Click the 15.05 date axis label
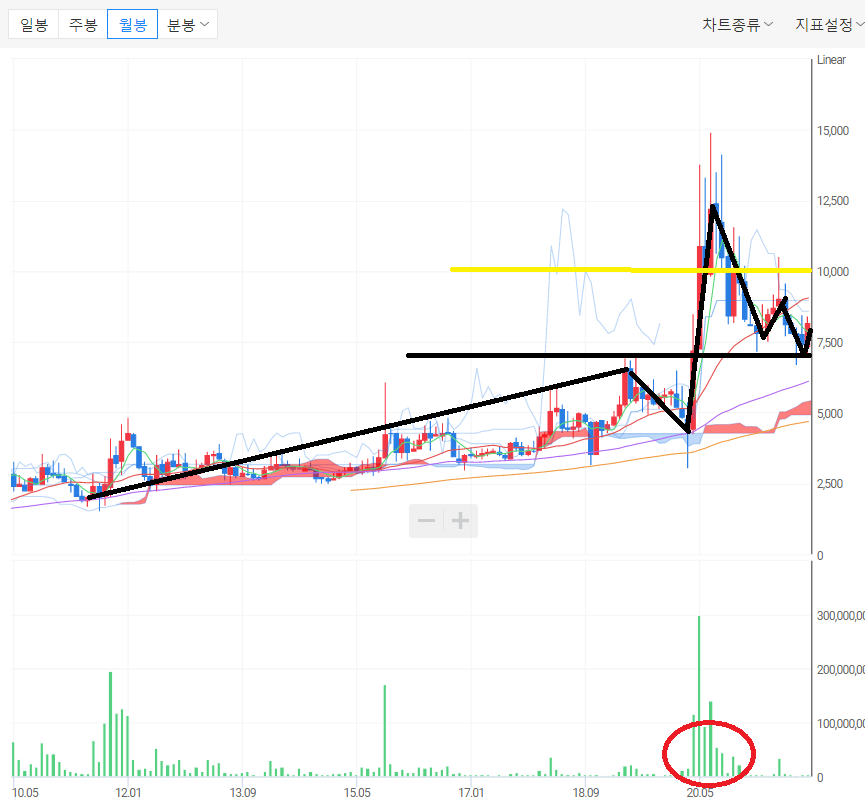 tap(357, 792)
